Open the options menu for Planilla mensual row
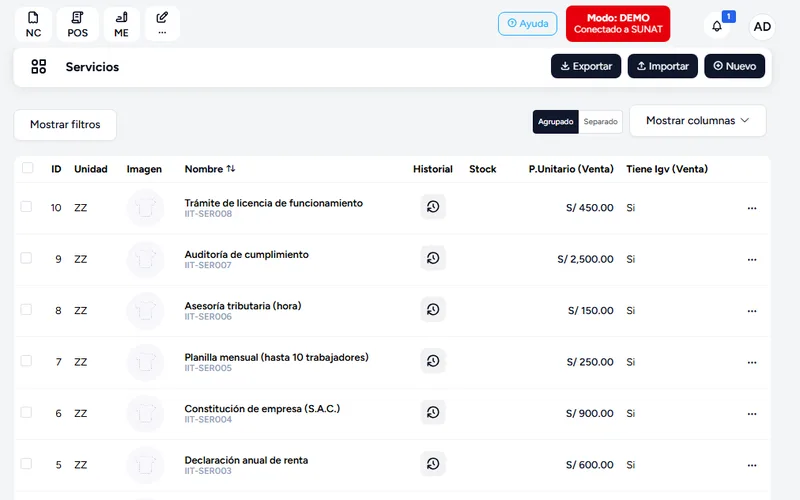The image size is (800, 500). (x=752, y=363)
